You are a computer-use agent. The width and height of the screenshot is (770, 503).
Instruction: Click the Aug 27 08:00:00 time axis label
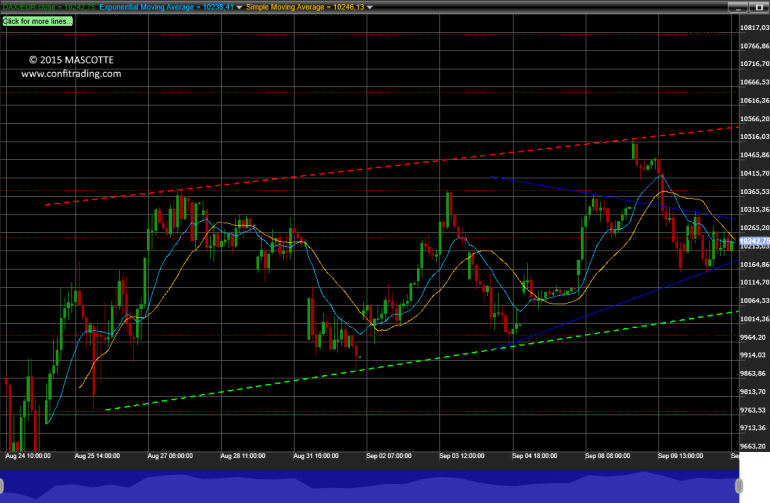[x=170, y=456]
